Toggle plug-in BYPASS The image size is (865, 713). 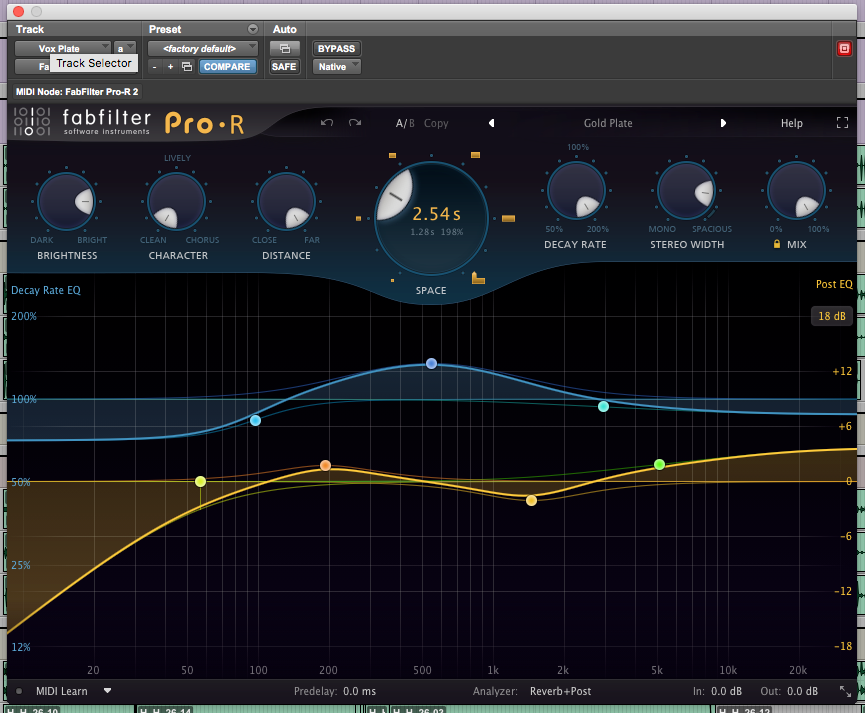[337, 49]
